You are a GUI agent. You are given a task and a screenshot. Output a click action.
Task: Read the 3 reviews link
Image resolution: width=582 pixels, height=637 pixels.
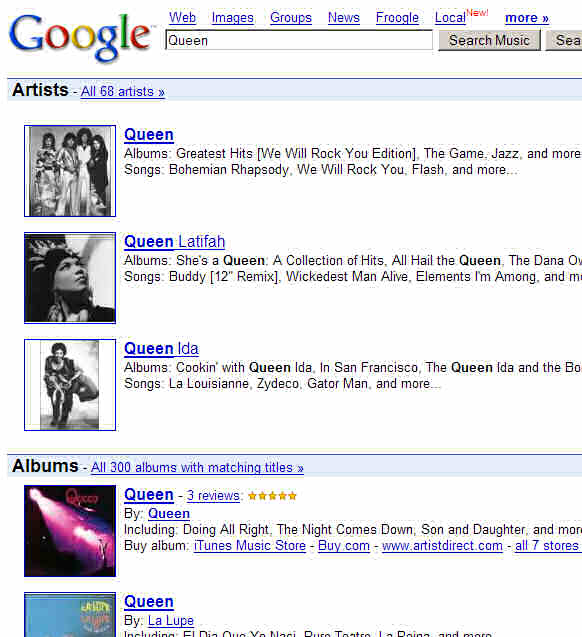point(213,496)
